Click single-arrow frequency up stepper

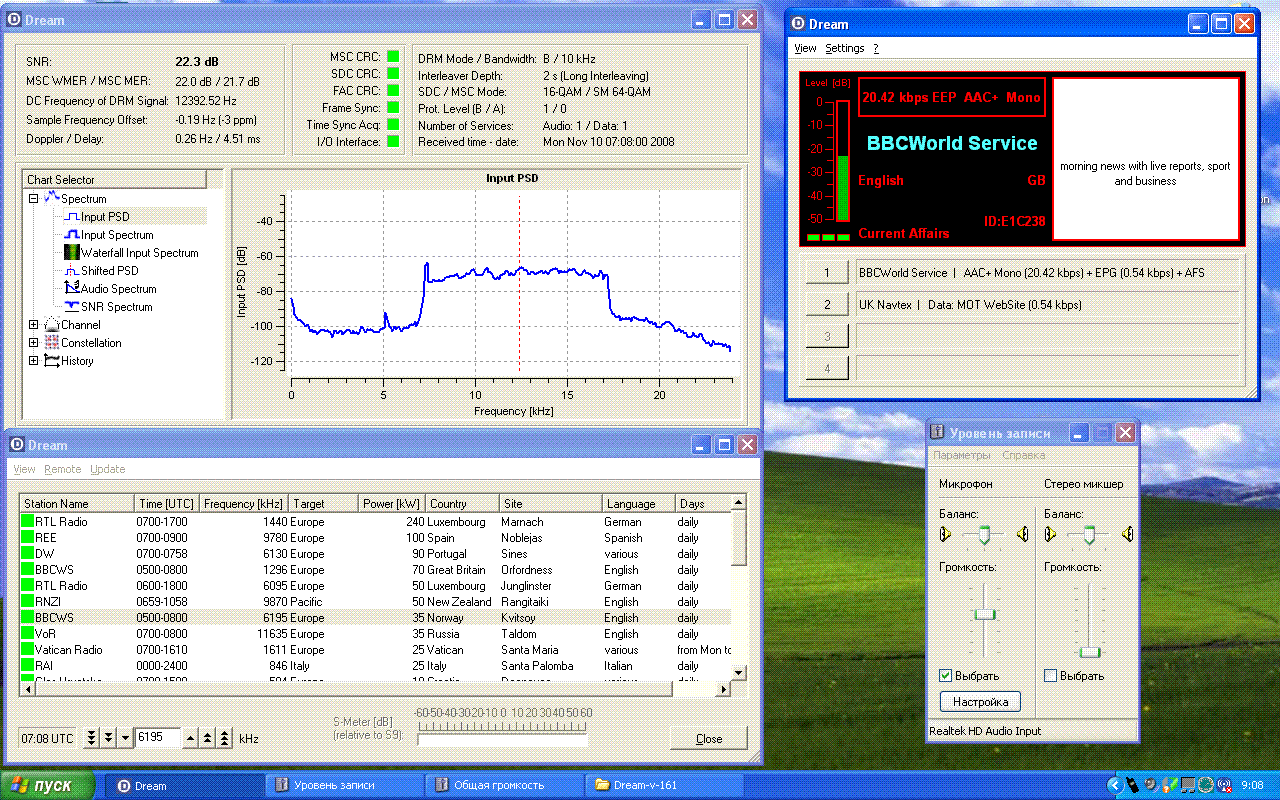click(192, 738)
